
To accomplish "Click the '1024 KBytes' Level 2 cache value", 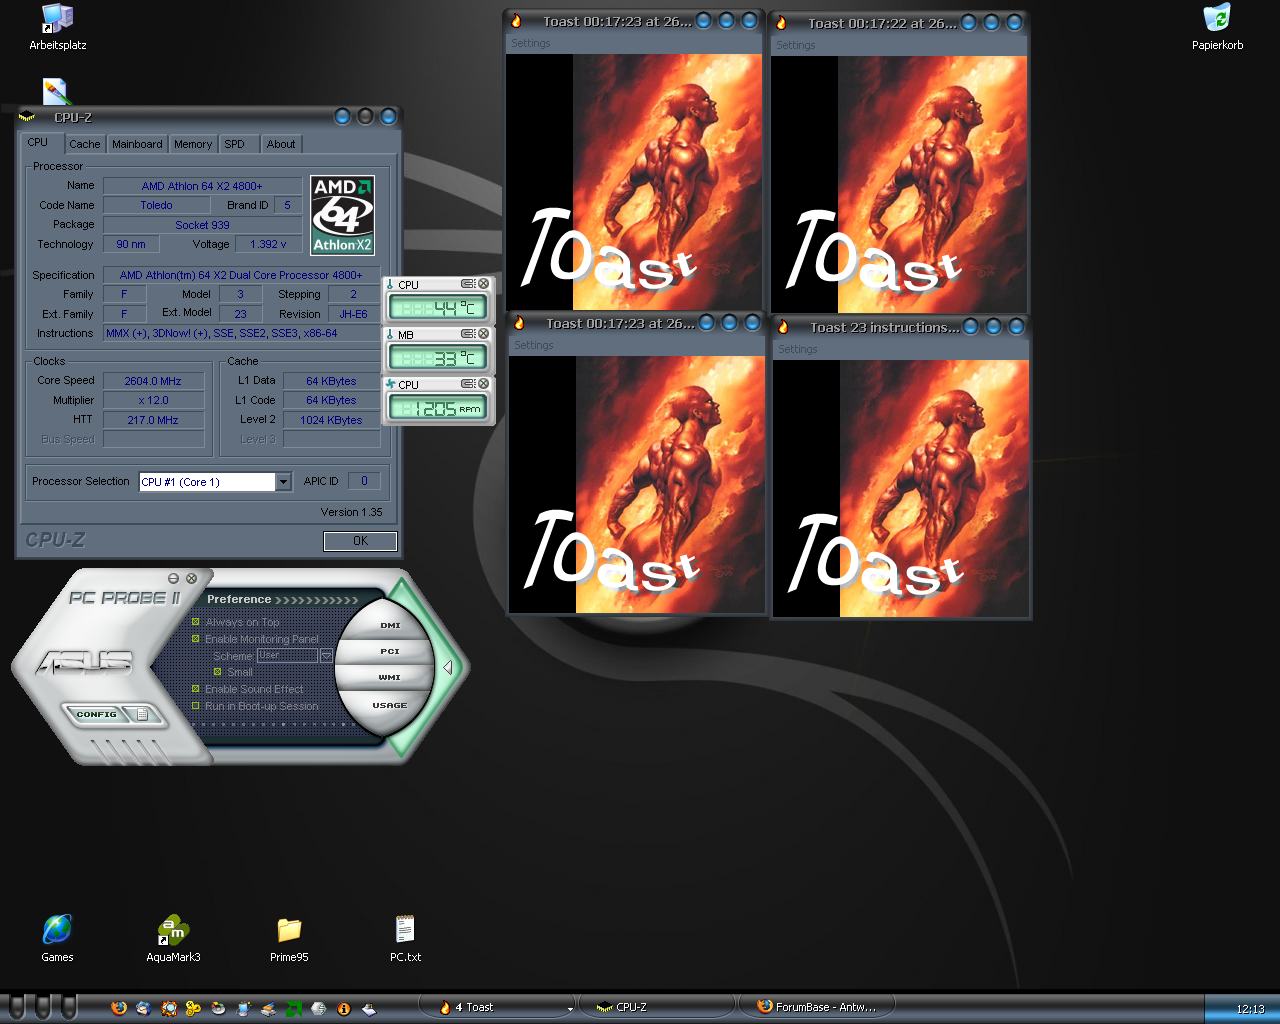I will pyautogui.click(x=331, y=420).
